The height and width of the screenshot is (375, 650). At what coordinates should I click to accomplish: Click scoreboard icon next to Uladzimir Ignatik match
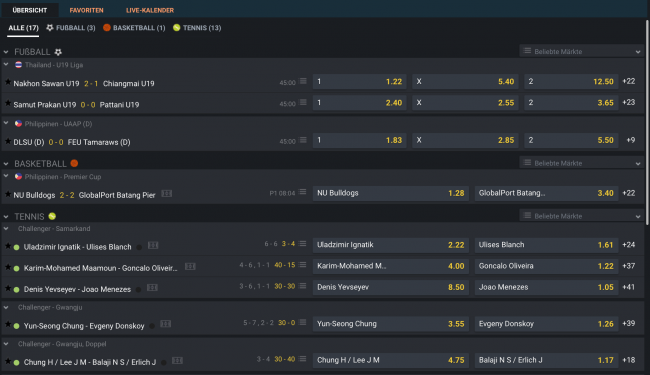153,245
